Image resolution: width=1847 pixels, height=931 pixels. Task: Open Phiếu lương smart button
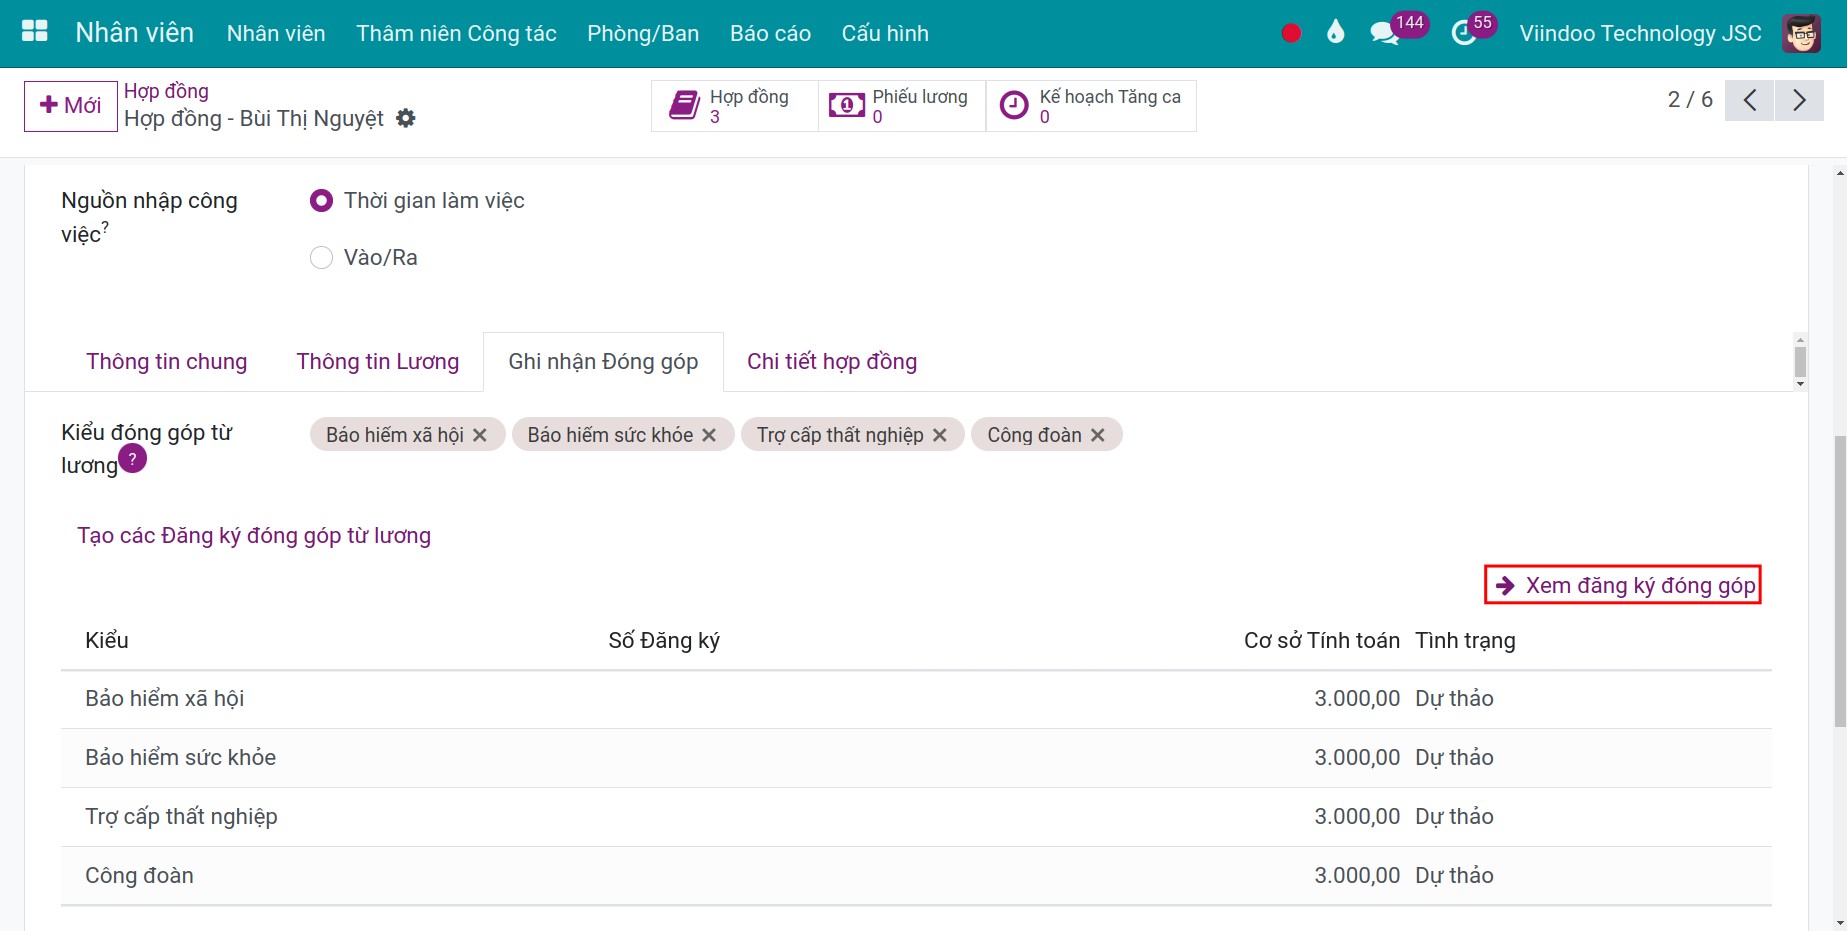click(x=902, y=106)
